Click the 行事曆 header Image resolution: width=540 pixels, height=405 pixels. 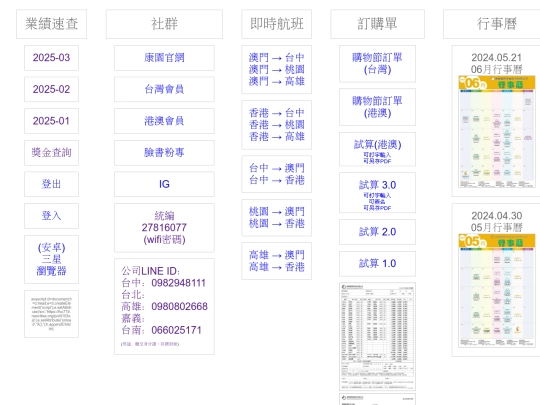pos(496,24)
